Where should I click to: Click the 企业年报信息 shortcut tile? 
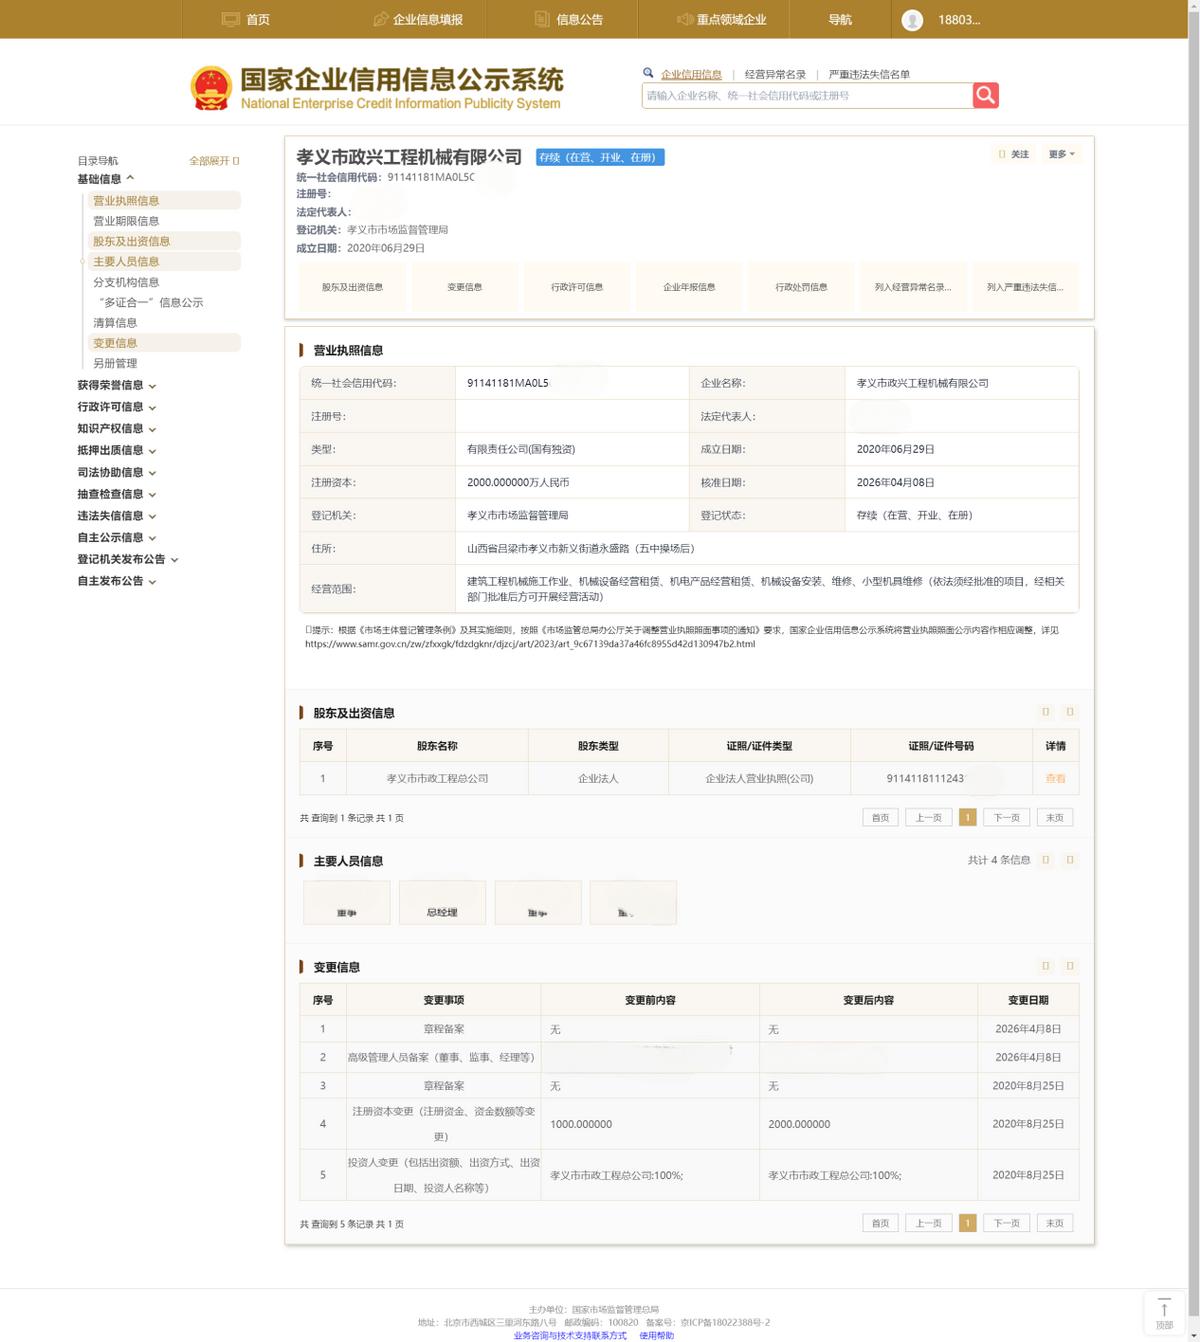tap(689, 287)
